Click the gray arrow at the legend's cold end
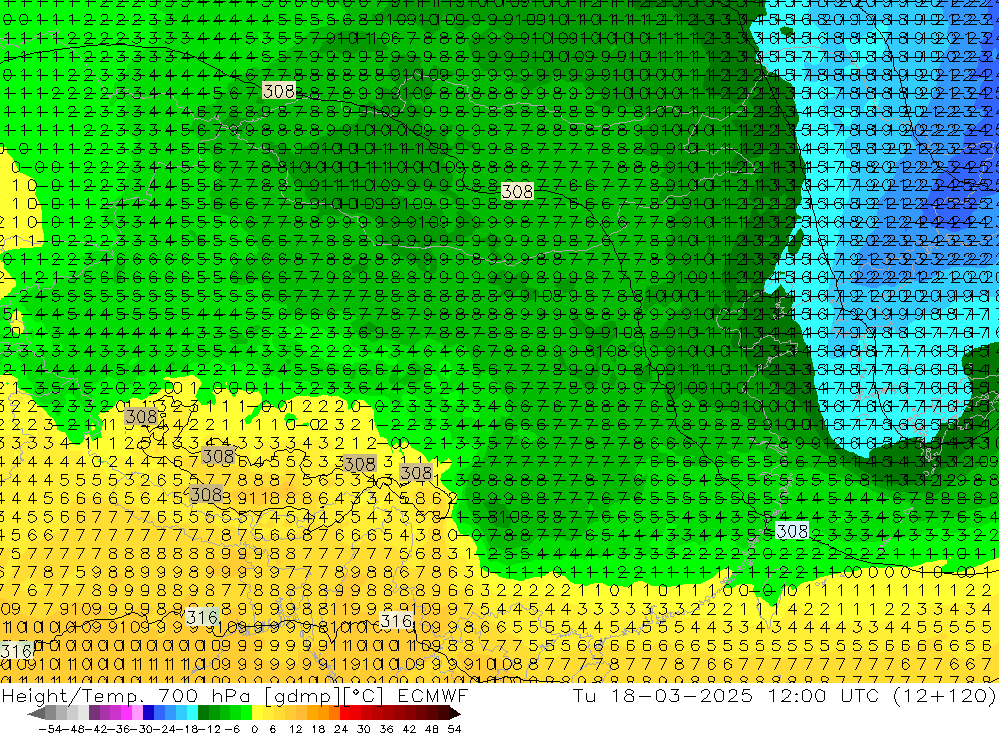 [x=36, y=712]
